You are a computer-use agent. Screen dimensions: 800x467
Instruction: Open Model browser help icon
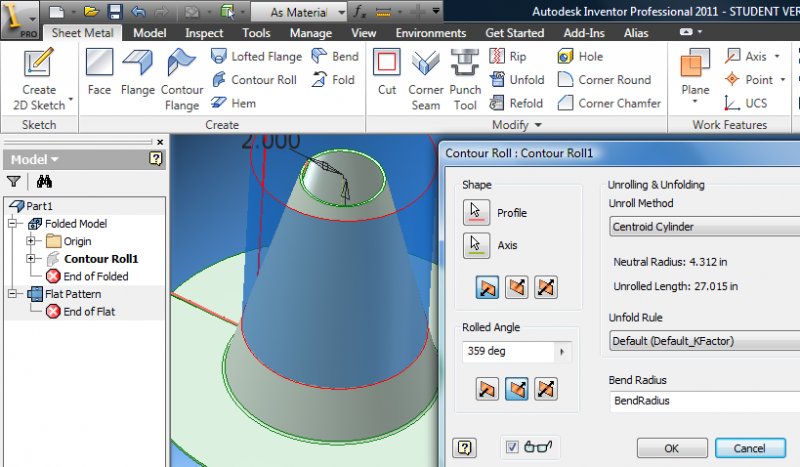tap(156, 159)
